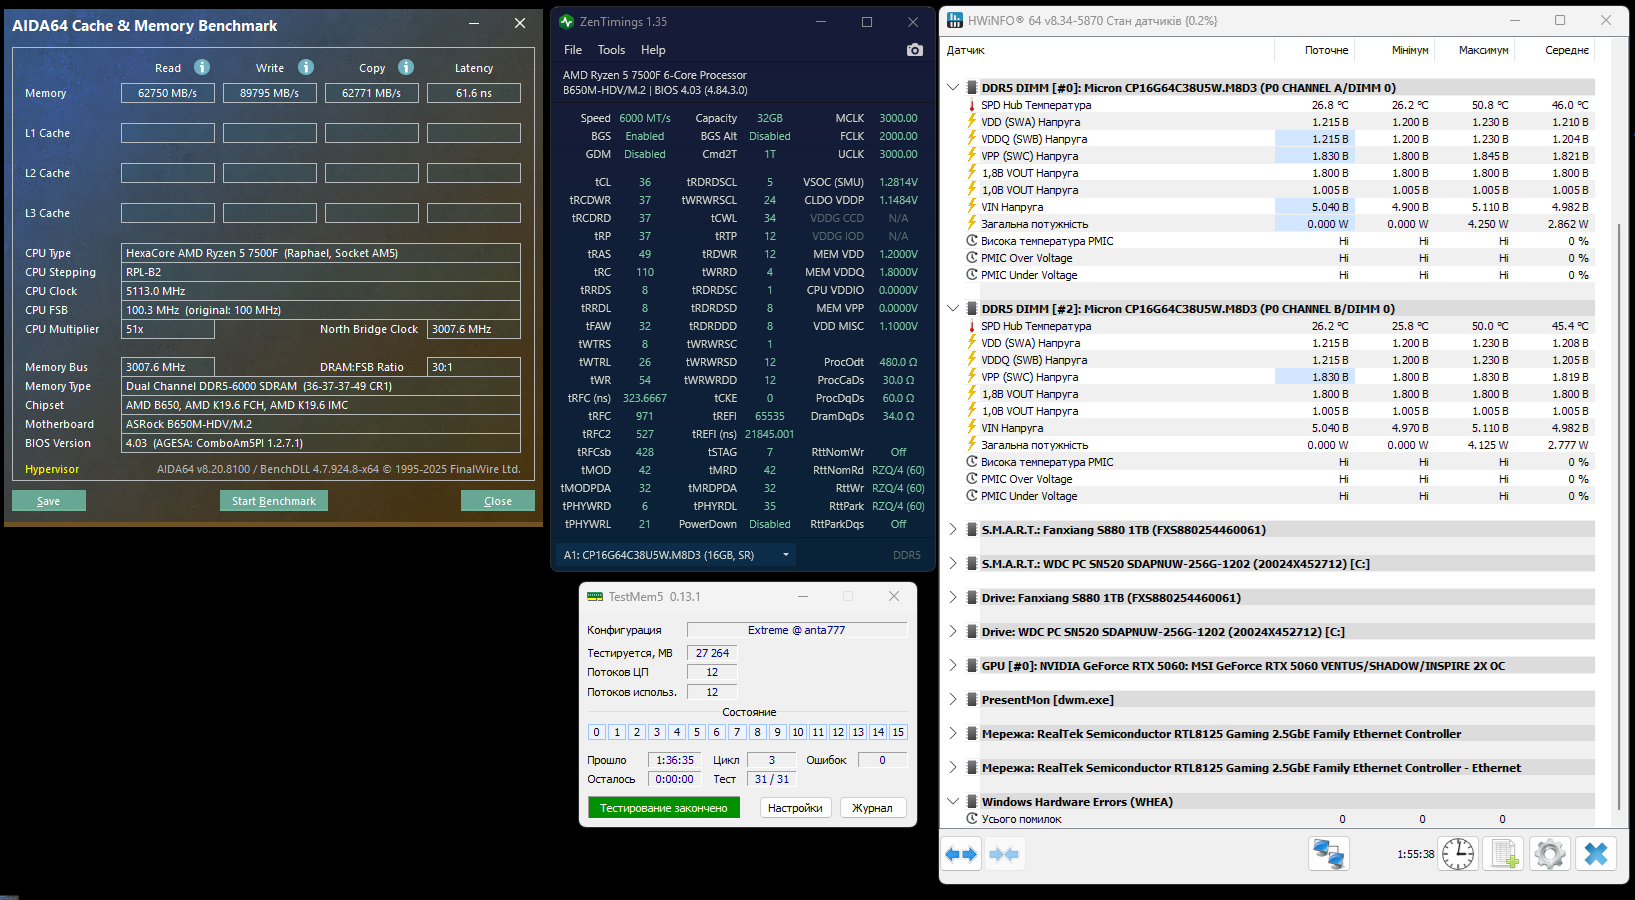Expand Drive: WDC PC SN520 group
This screenshot has width=1635, height=900.
(x=953, y=632)
